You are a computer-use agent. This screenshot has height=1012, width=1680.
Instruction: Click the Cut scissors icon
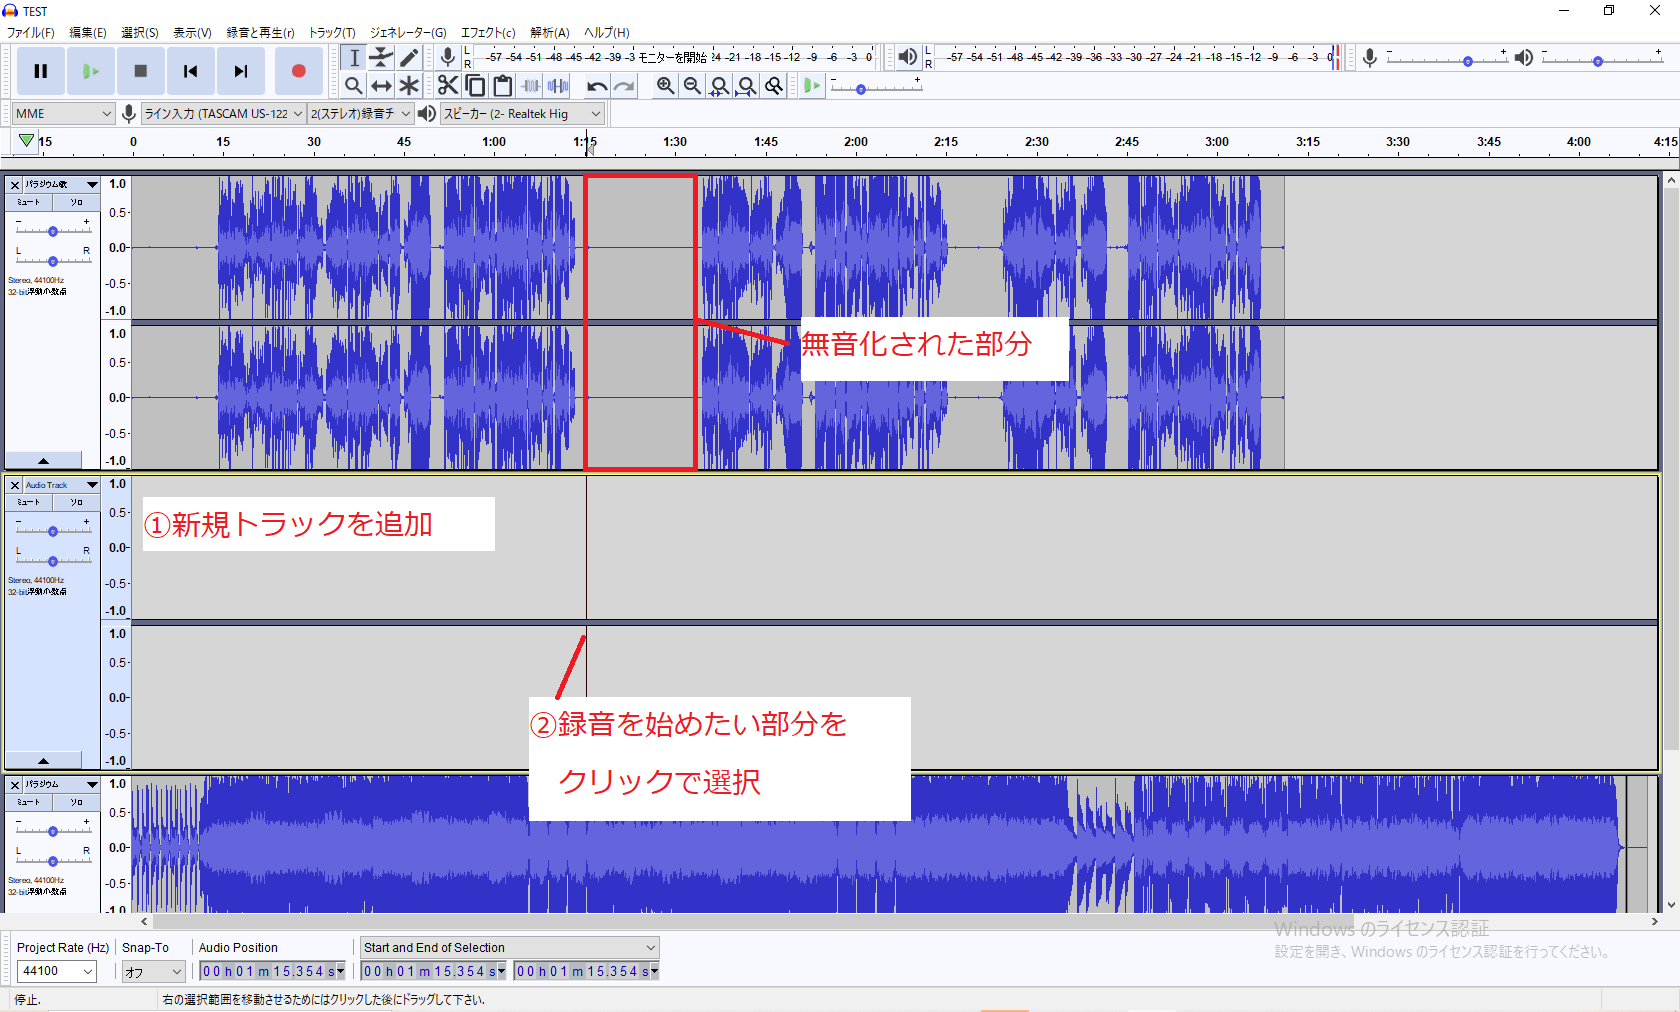[447, 86]
